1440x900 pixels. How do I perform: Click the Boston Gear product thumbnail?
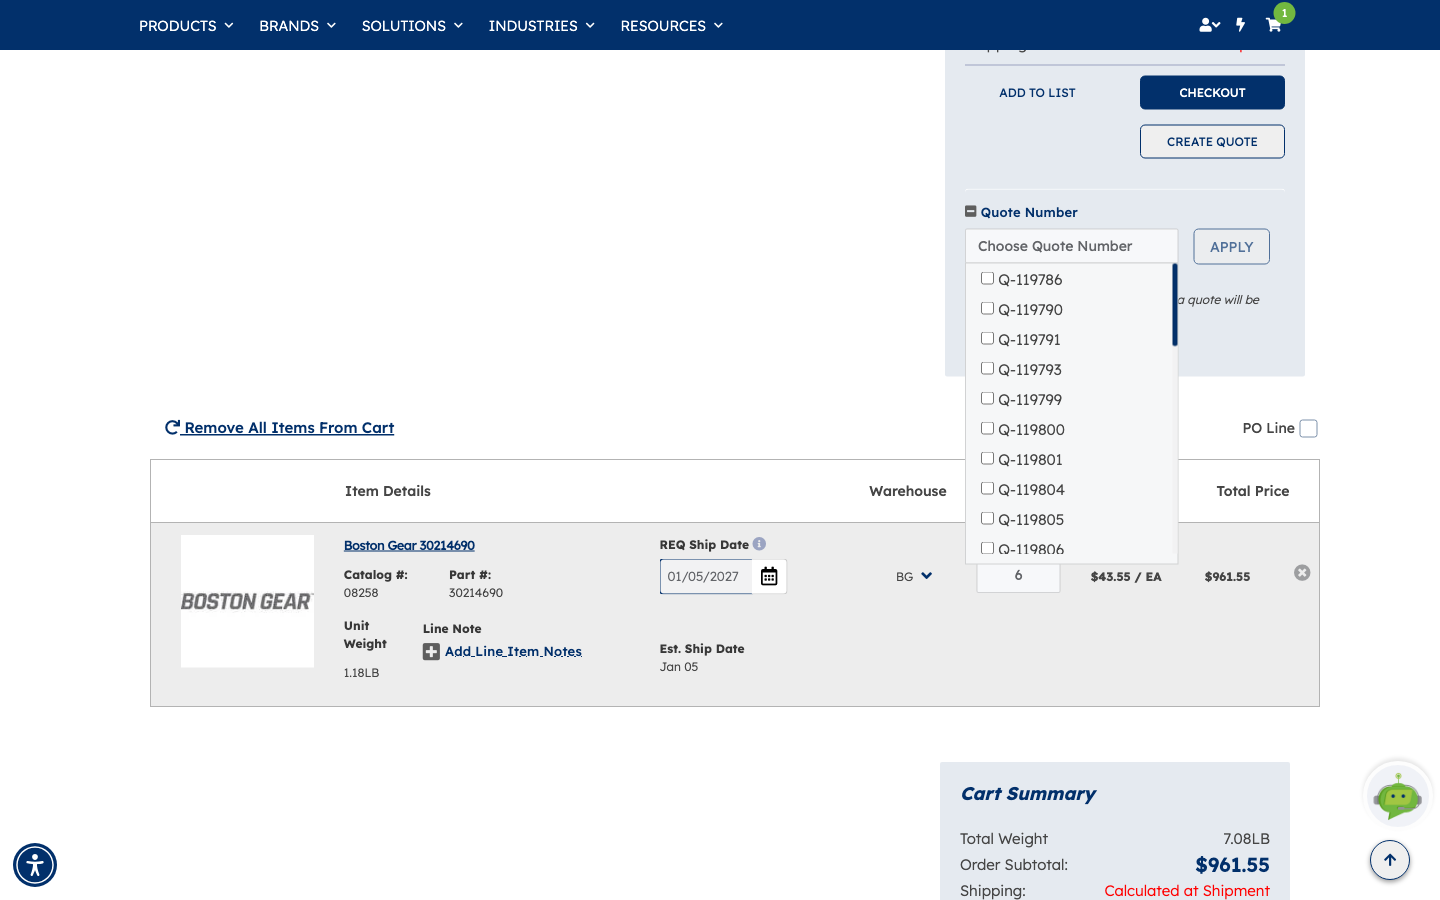pyautogui.click(x=247, y=601)
